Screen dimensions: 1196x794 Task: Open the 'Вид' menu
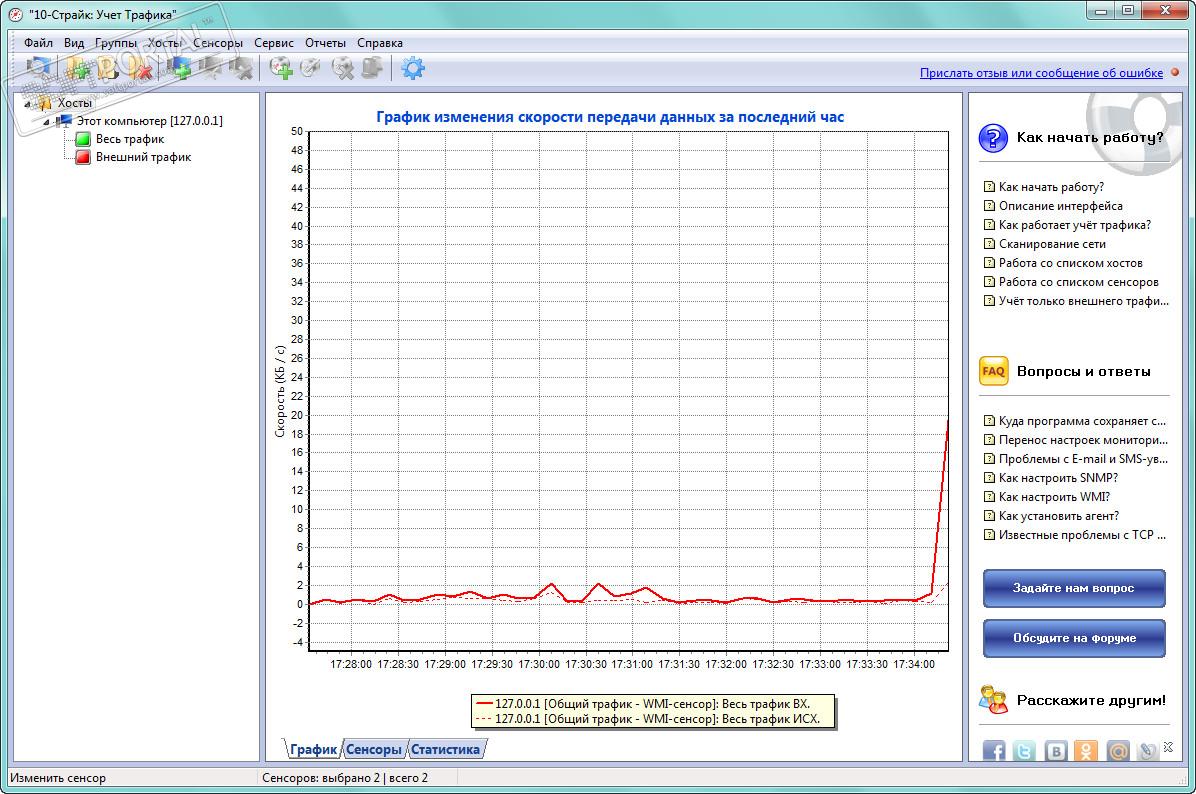pyautogui.click(x=74, y=43)
